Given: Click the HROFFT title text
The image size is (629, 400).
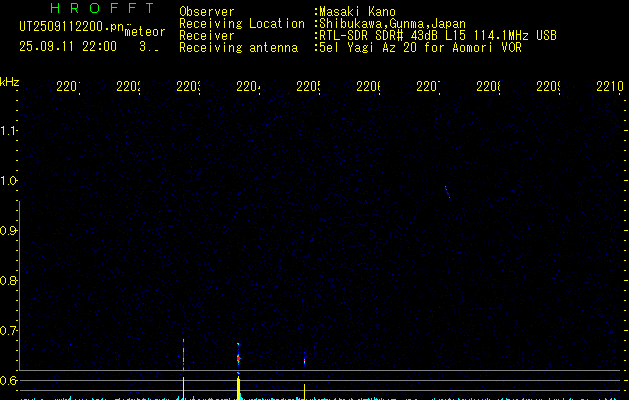Looking at the screenshot, I should point(102,8).
